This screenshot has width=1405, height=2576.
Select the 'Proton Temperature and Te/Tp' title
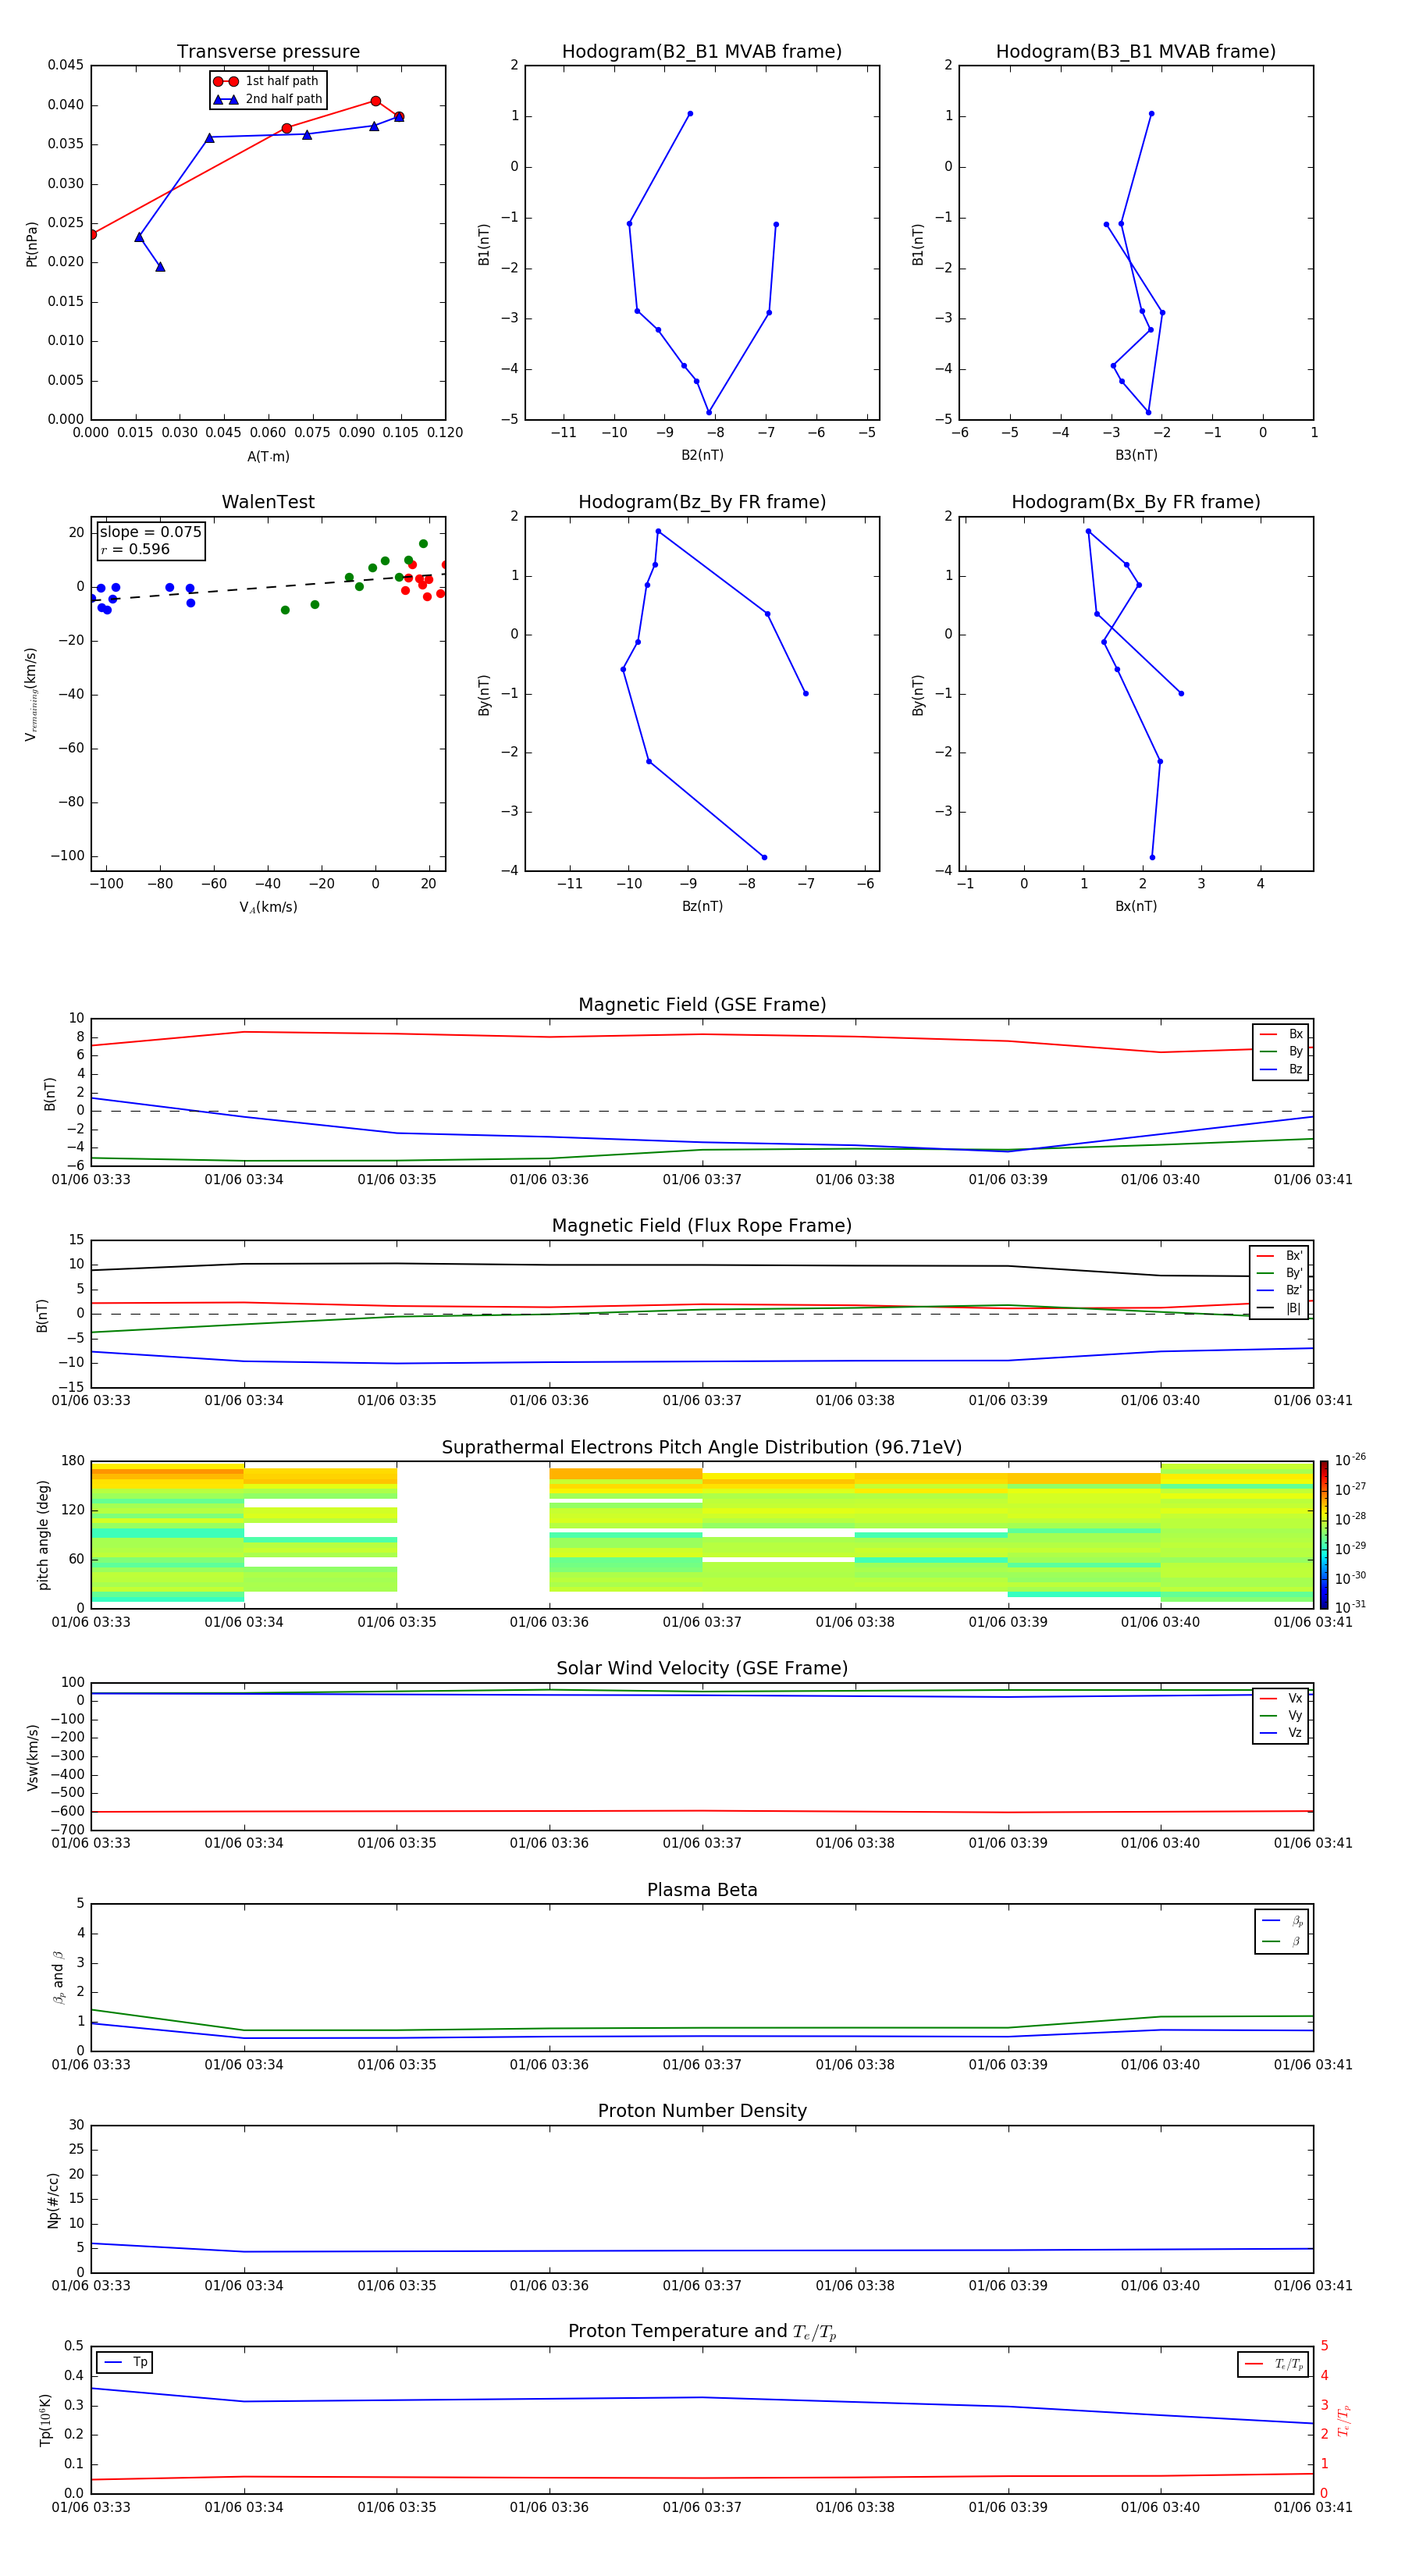(702, 2332)
